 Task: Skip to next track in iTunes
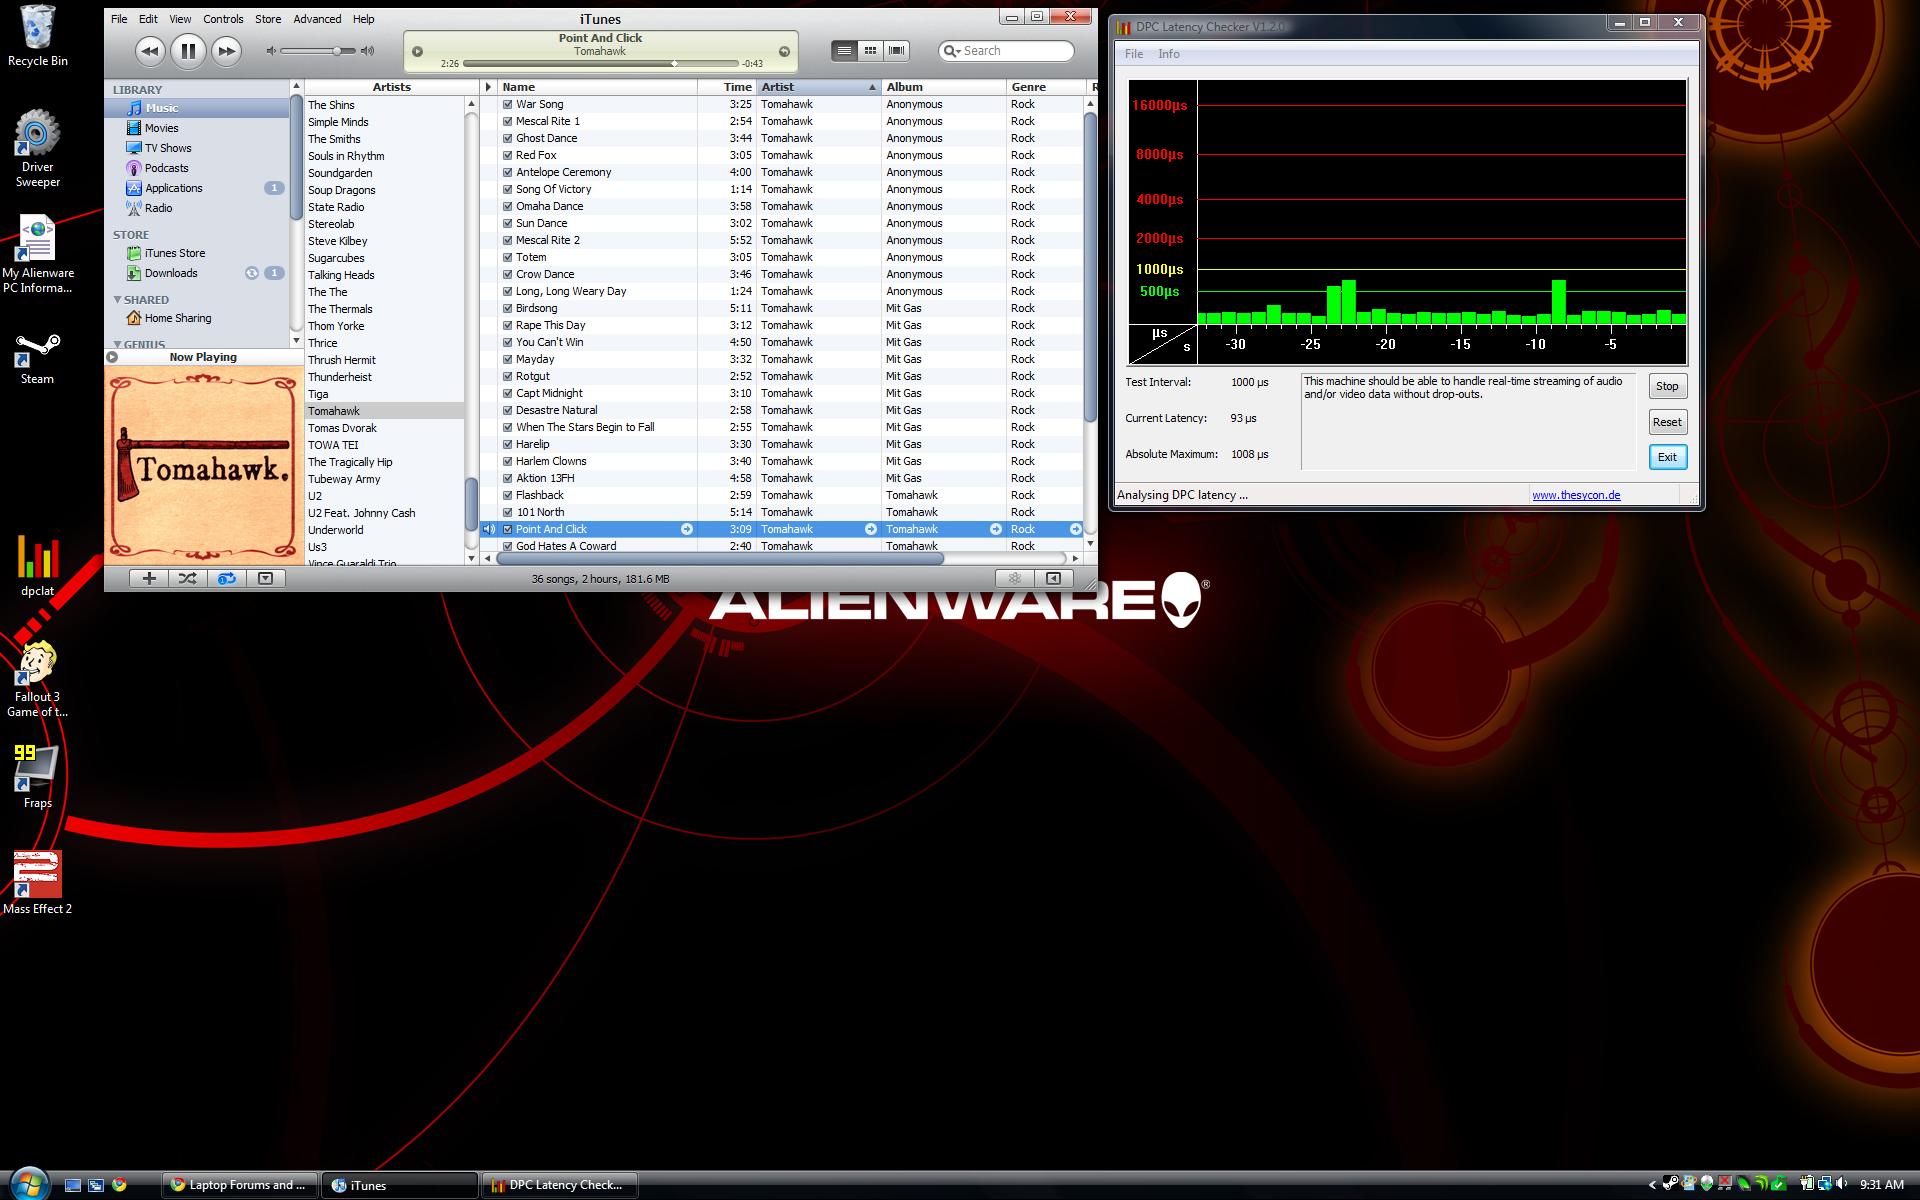227,51
